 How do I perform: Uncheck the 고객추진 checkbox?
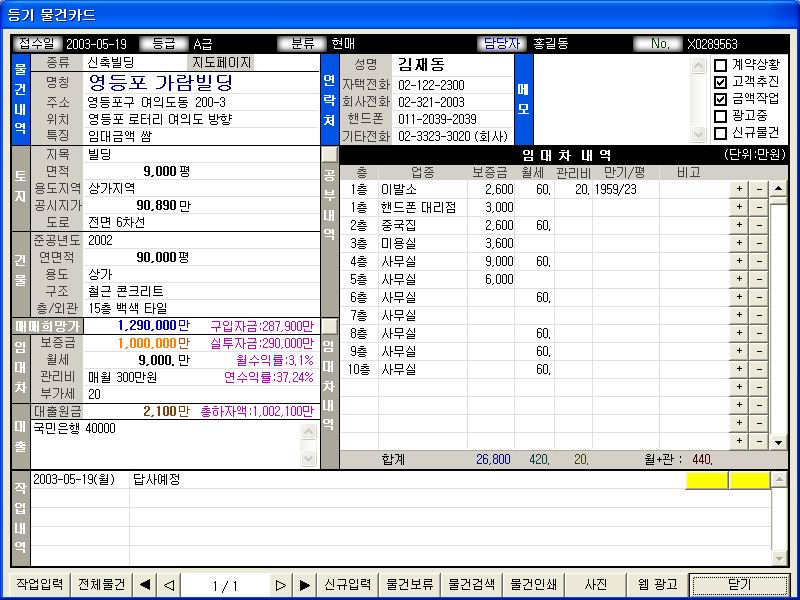720,82
